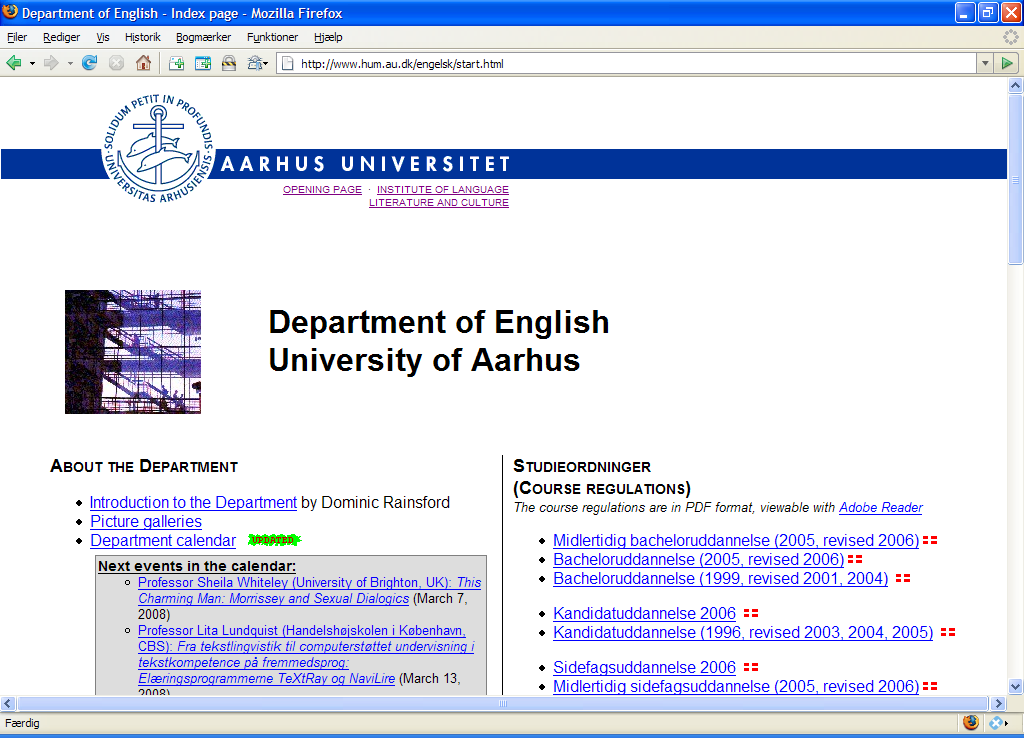
Task: Click the new tab icon with green plus
Action: tap(176, 63)
